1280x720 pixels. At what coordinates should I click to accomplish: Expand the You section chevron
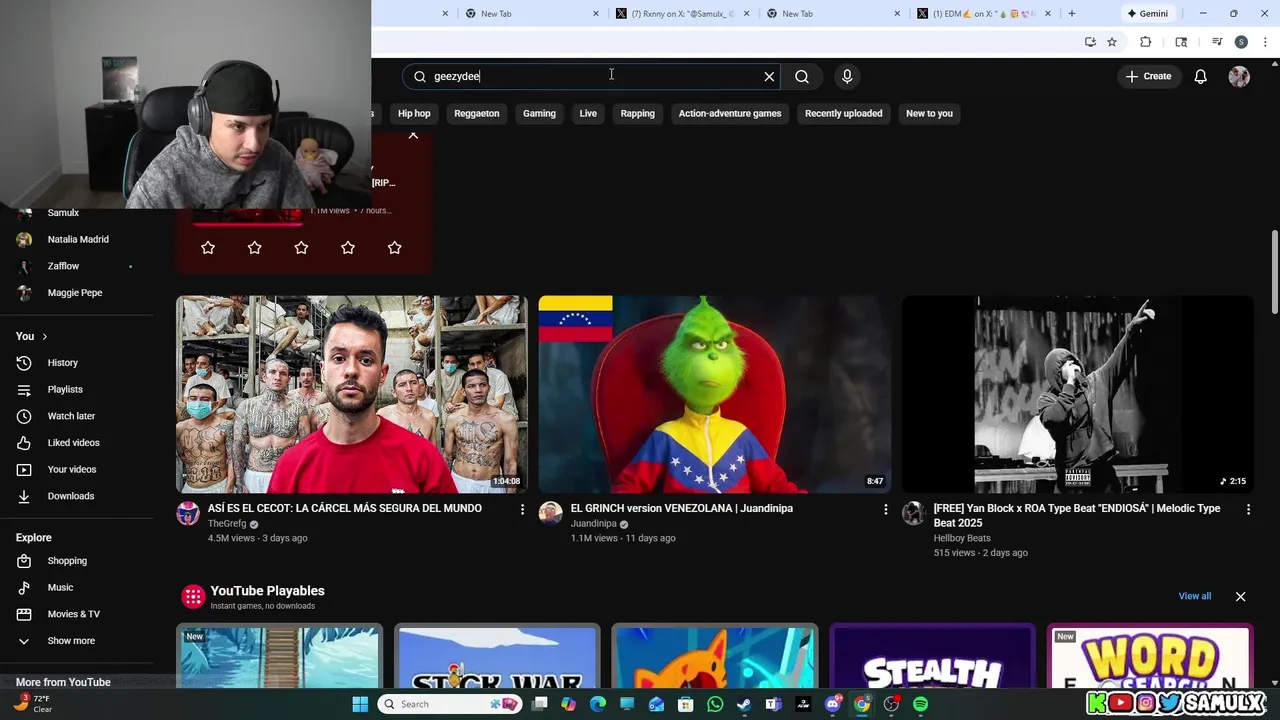coord(44,336)
